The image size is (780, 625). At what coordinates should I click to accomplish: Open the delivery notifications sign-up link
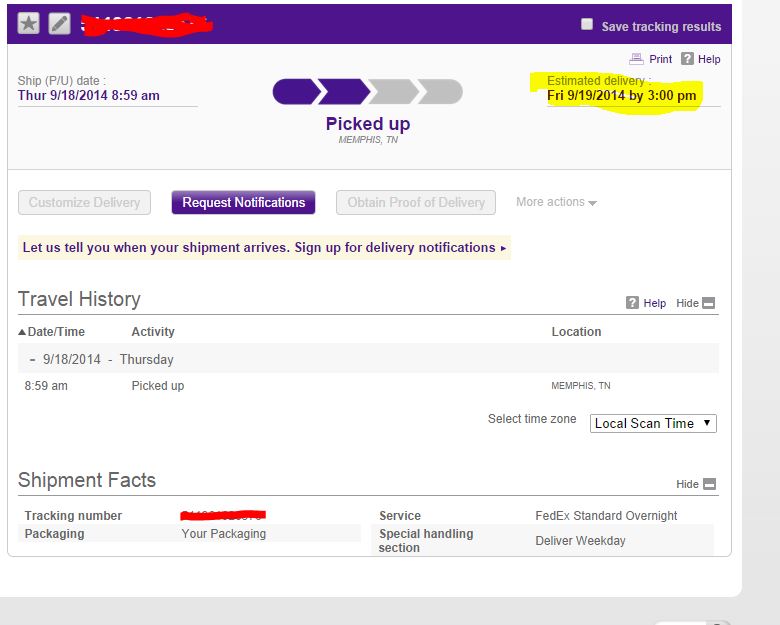[264, 247]
